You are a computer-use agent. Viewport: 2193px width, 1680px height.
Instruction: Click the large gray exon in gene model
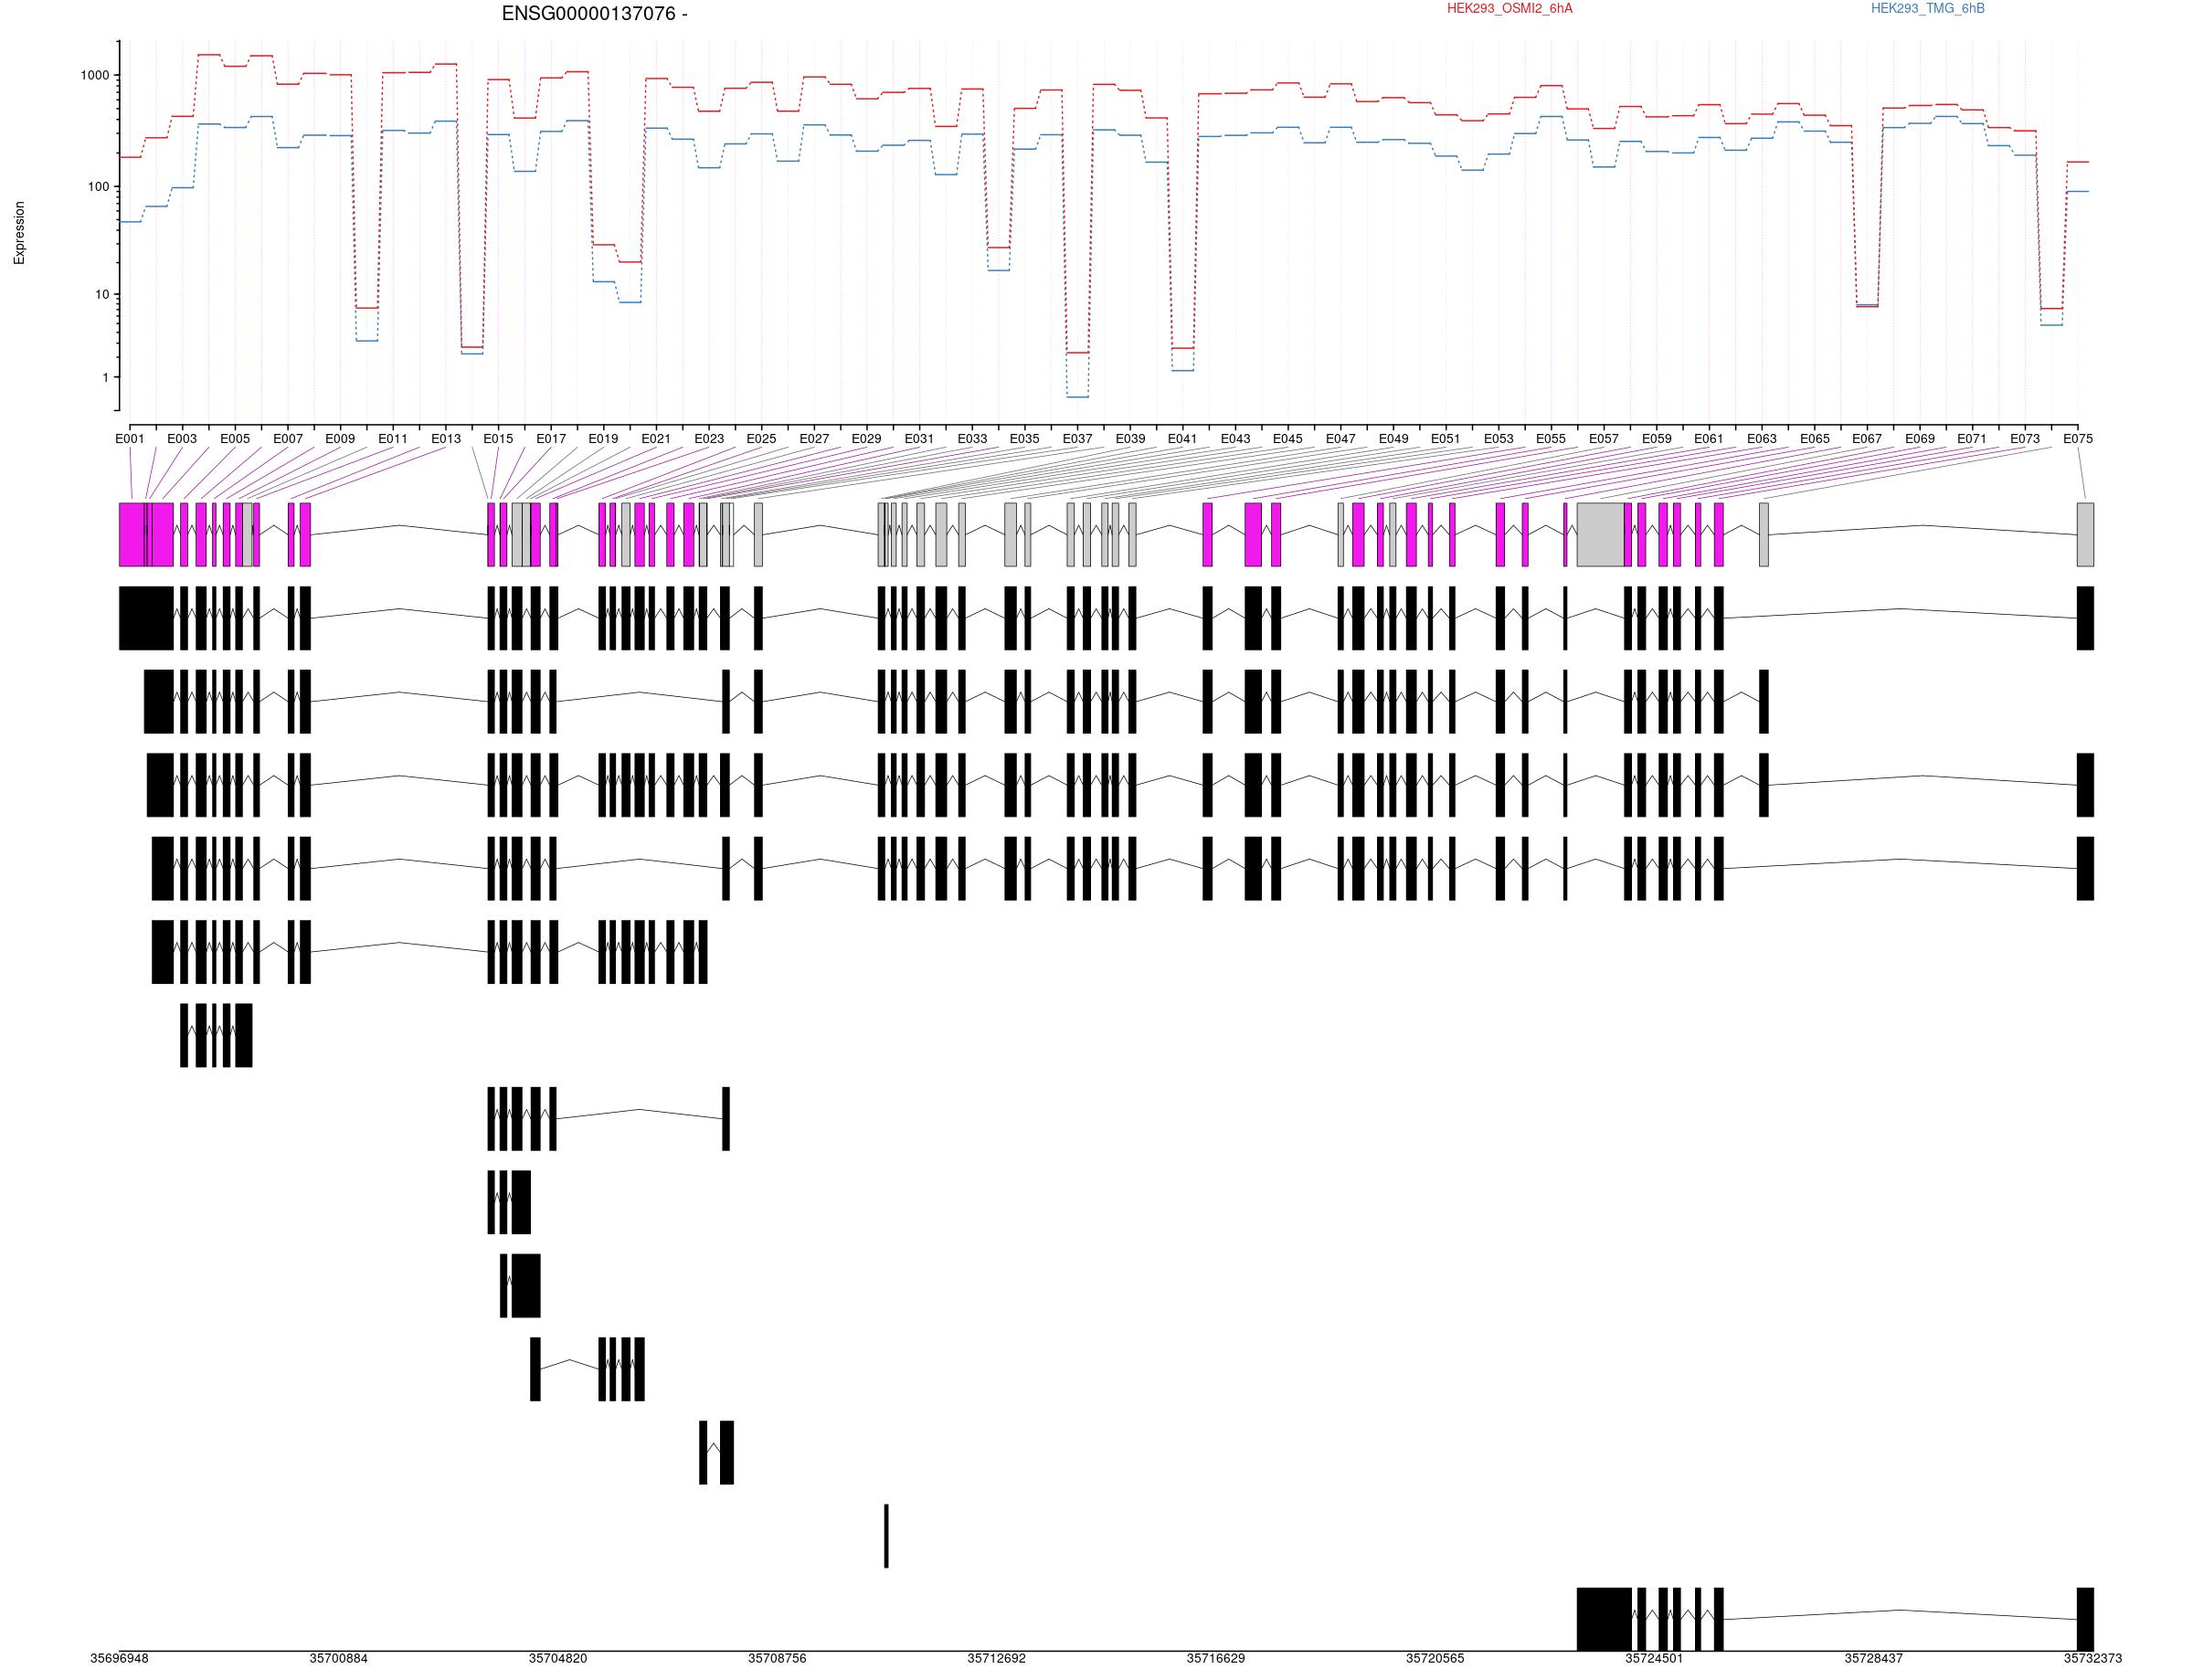pyautogui.click(x=1600, y=535)
